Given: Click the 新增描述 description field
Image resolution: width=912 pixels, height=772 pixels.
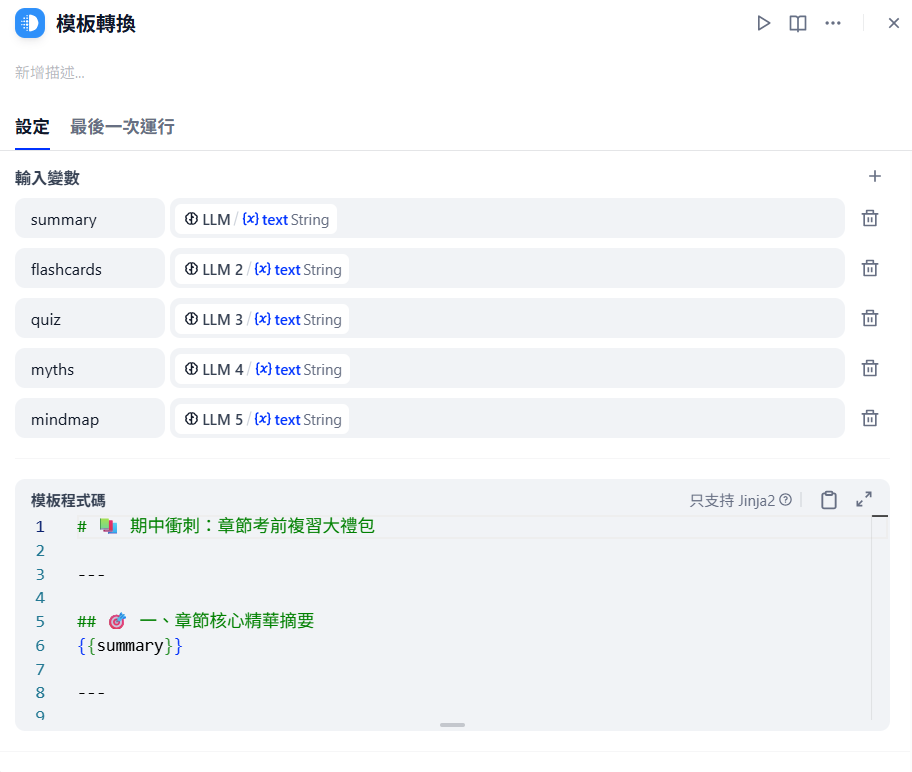Looking at the screenshot, I should (50, 73).
